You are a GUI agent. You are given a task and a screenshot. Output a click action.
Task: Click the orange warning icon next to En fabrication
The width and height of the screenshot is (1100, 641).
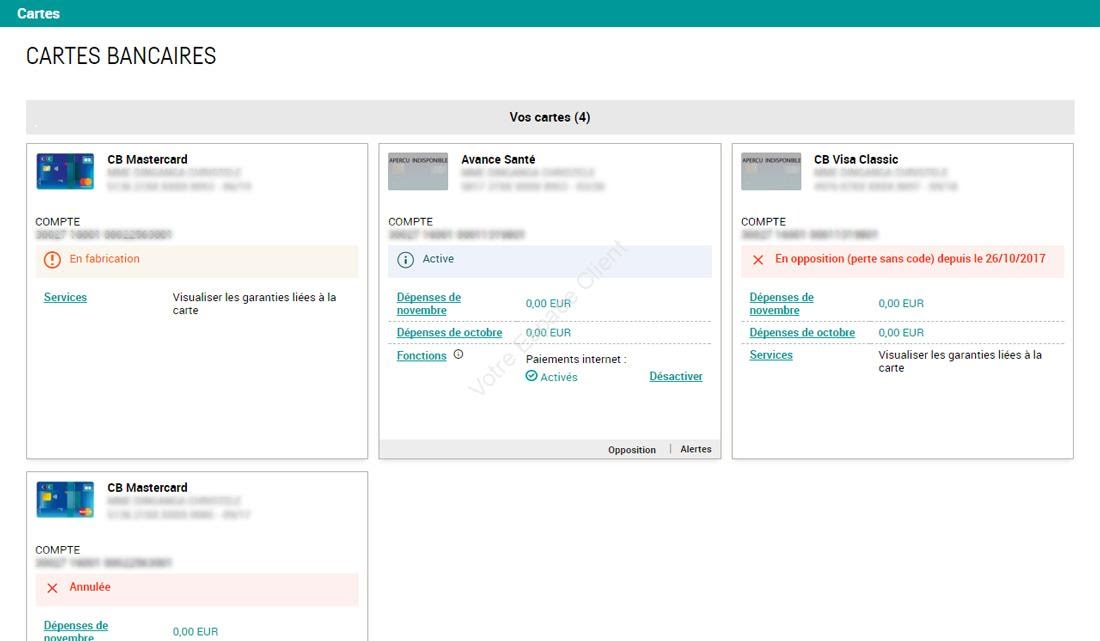[52, 259]
